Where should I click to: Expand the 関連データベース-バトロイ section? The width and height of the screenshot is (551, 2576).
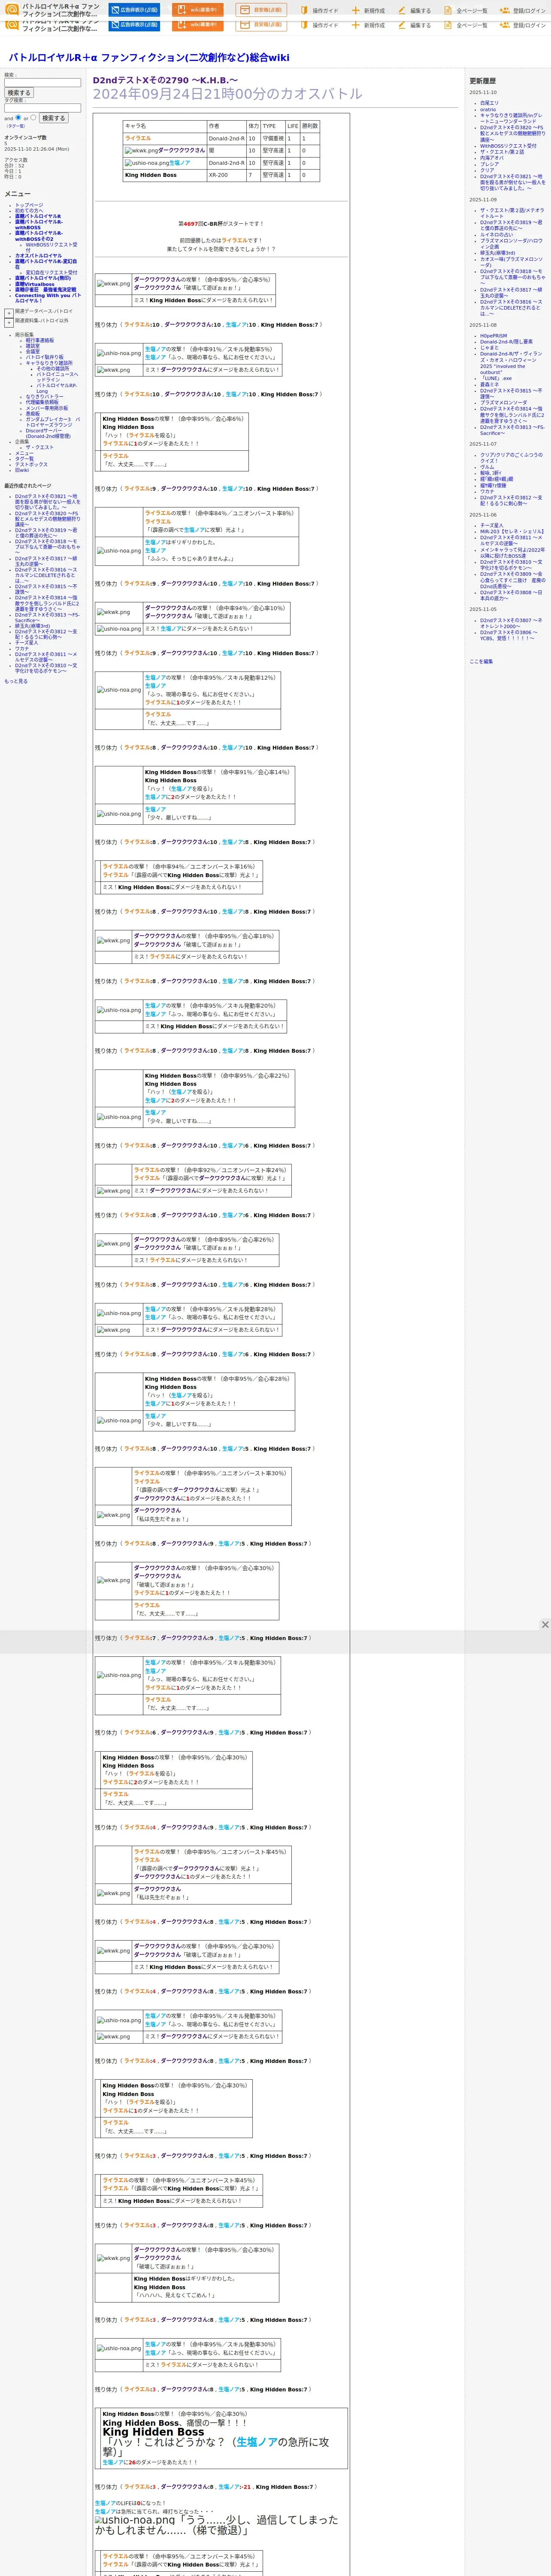point(9,313)
